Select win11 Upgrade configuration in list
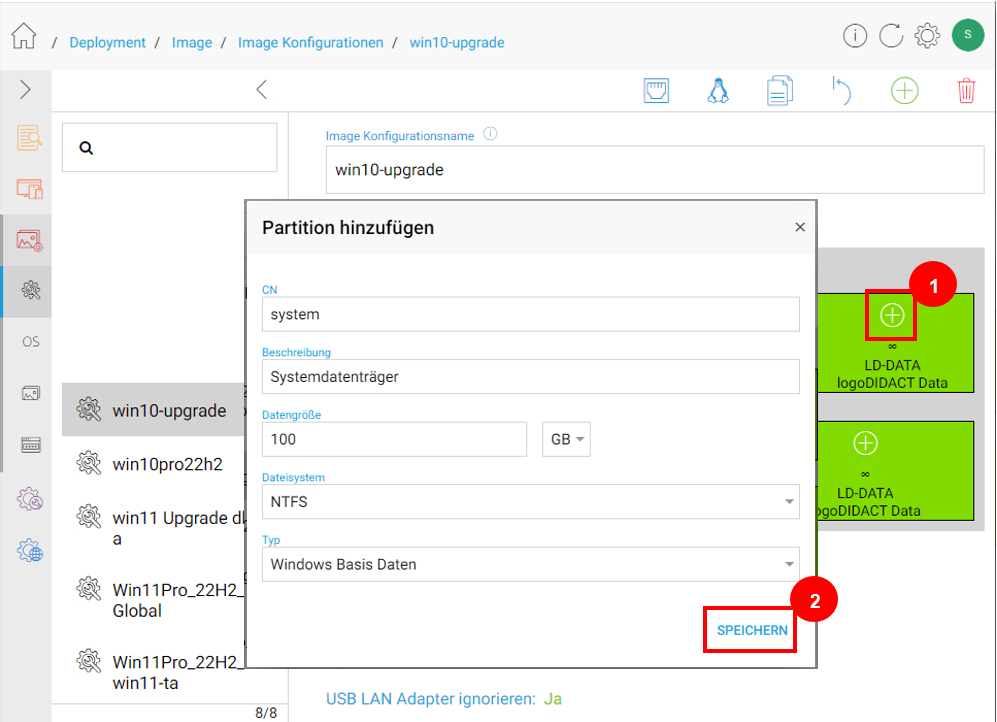Viewport: 997px width, 722px height. [x=153, y=528]
